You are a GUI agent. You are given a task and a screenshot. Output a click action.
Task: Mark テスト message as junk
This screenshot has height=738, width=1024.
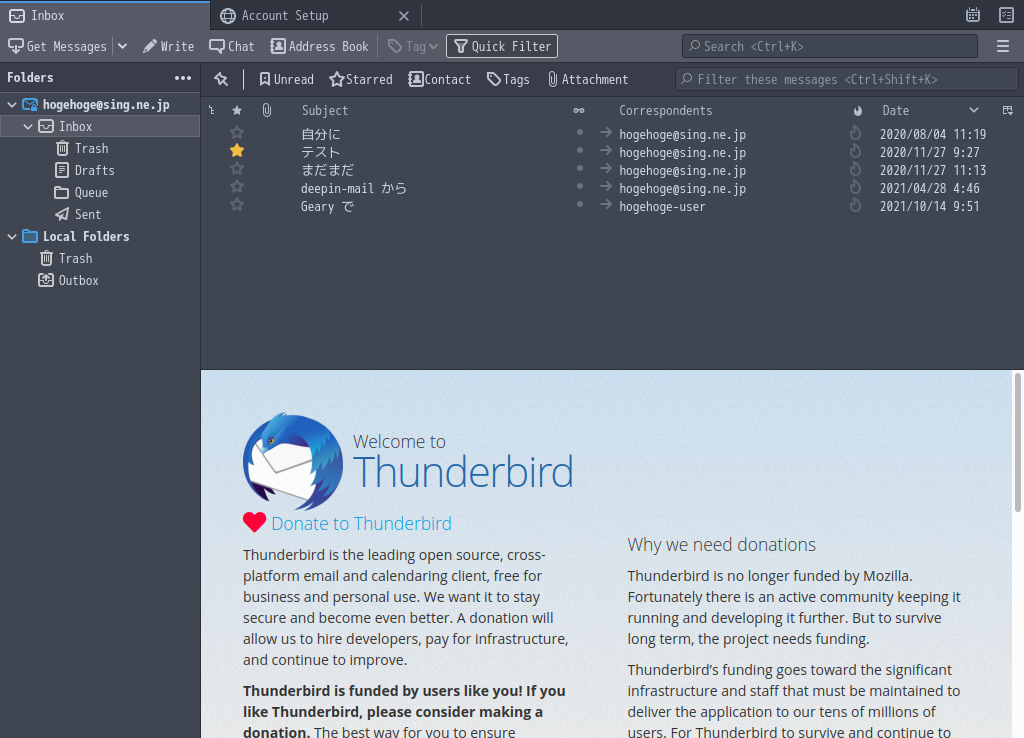tap(856, 152)
